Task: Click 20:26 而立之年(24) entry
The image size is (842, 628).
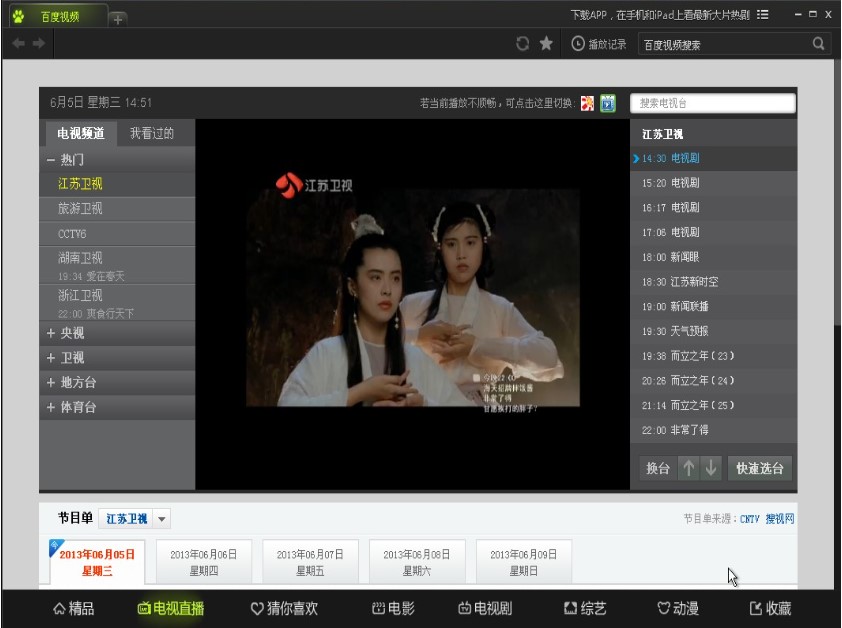Action: click(713, 381)
